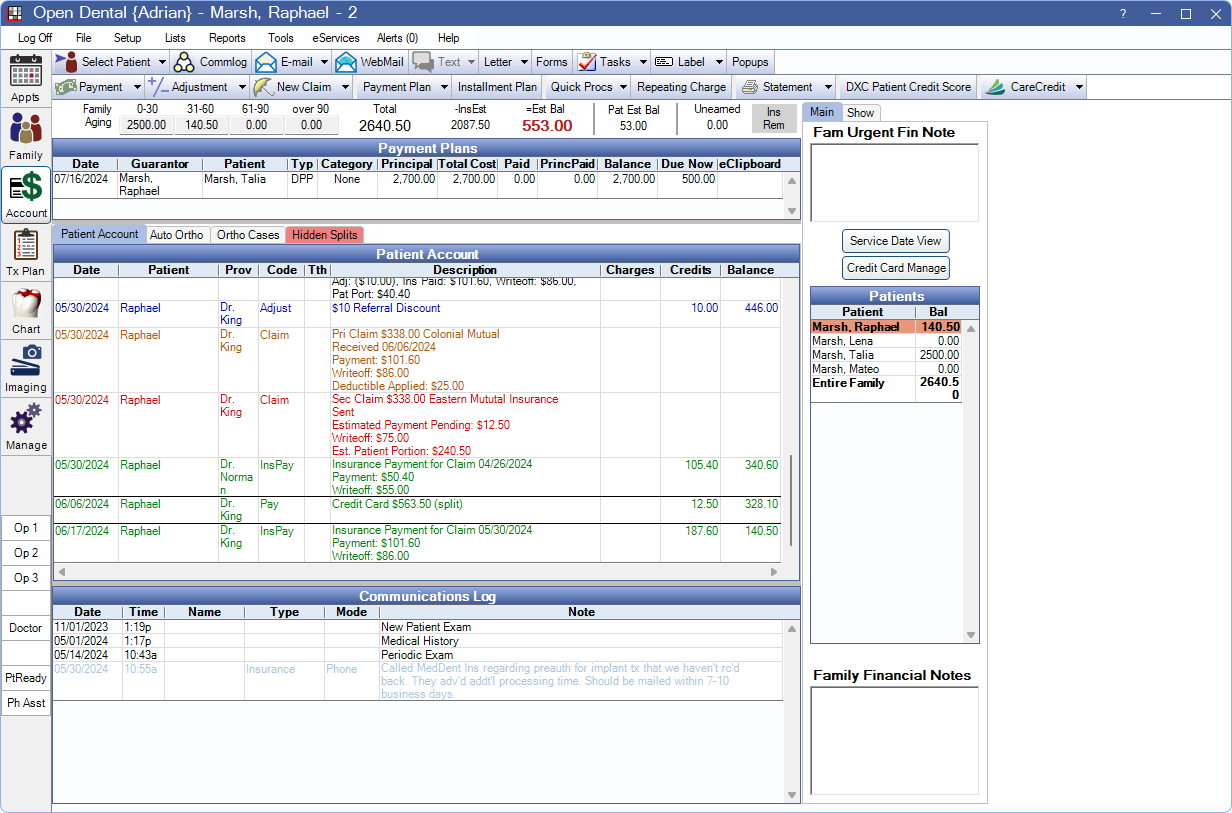The width and height of the screenshot is (1232, 813).
Task: Select the Periodic Exam commlog entry
Action: pos(417,655)
